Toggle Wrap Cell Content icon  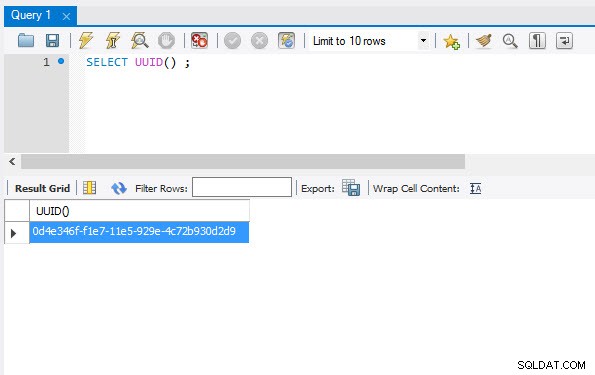[x=475, y=188]
